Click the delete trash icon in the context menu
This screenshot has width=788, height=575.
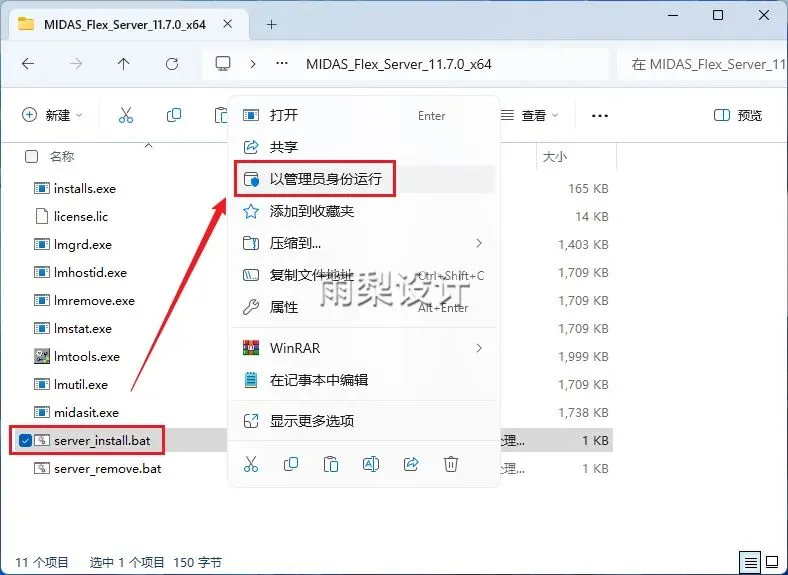(x=451, y=464)
